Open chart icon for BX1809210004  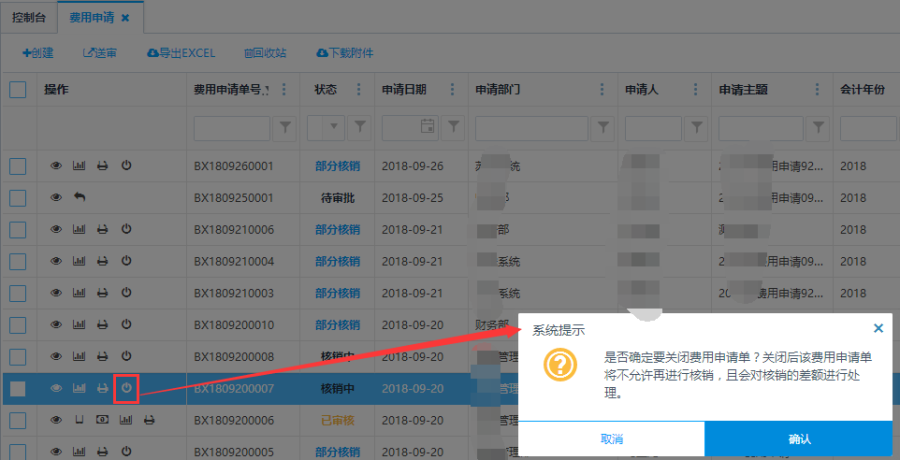pos(79,261)
